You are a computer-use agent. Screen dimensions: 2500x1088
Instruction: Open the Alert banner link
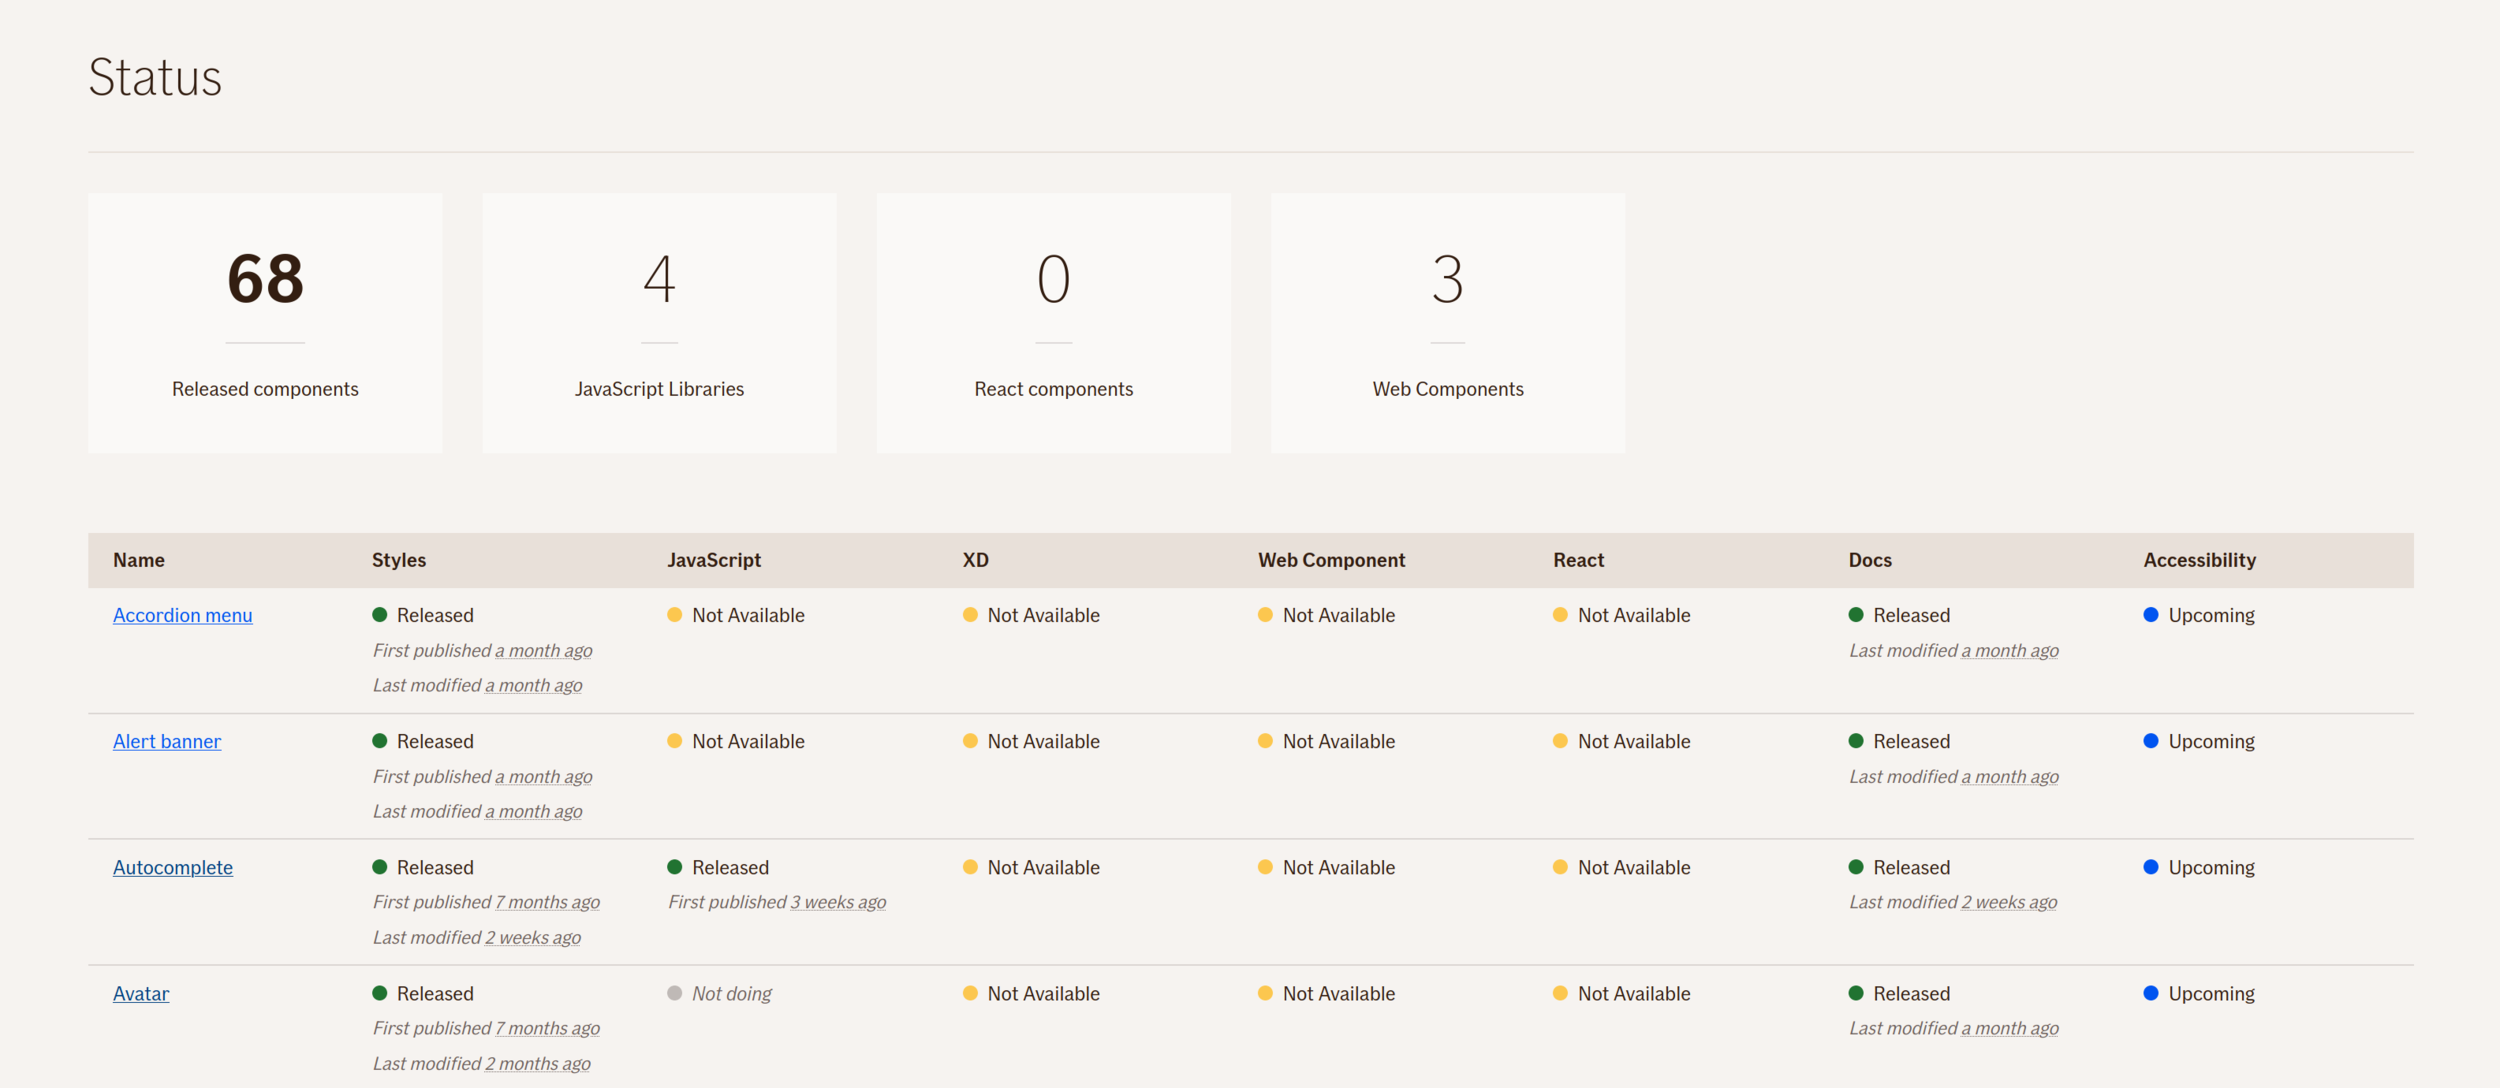(166, 742)
